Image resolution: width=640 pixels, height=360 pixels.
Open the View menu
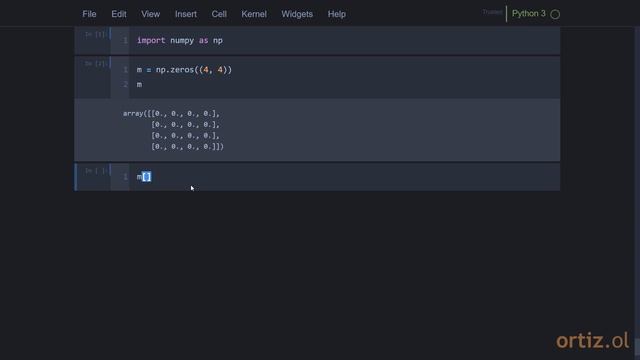151,14
